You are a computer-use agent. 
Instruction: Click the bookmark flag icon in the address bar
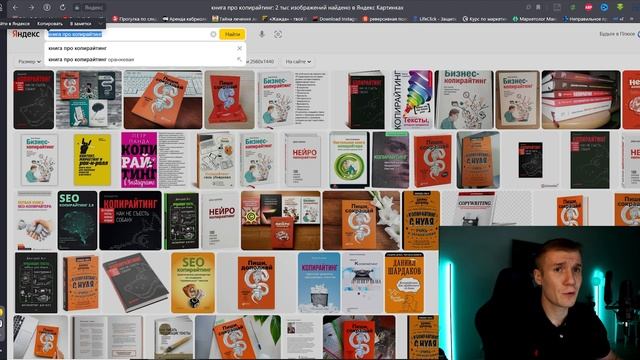[x=538, y=7]
